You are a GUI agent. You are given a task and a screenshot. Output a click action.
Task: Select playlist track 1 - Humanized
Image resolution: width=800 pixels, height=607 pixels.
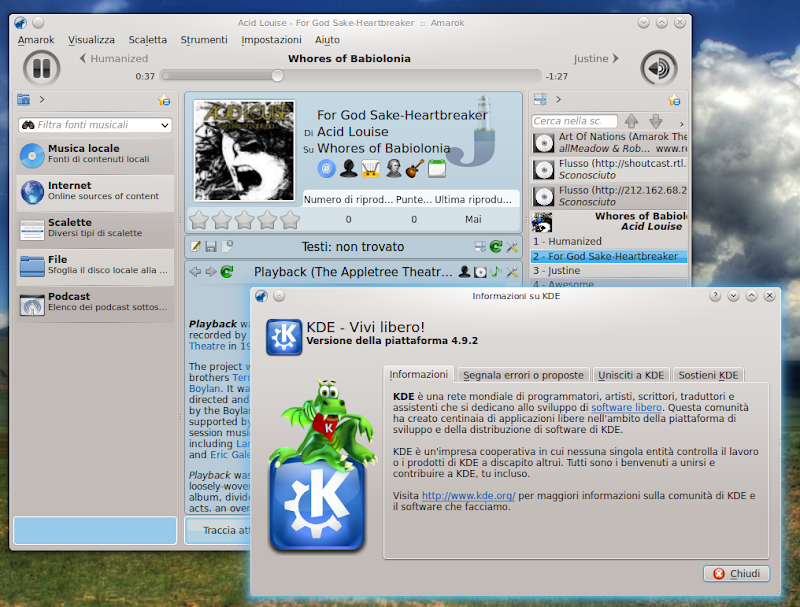(x=609, y=241)
